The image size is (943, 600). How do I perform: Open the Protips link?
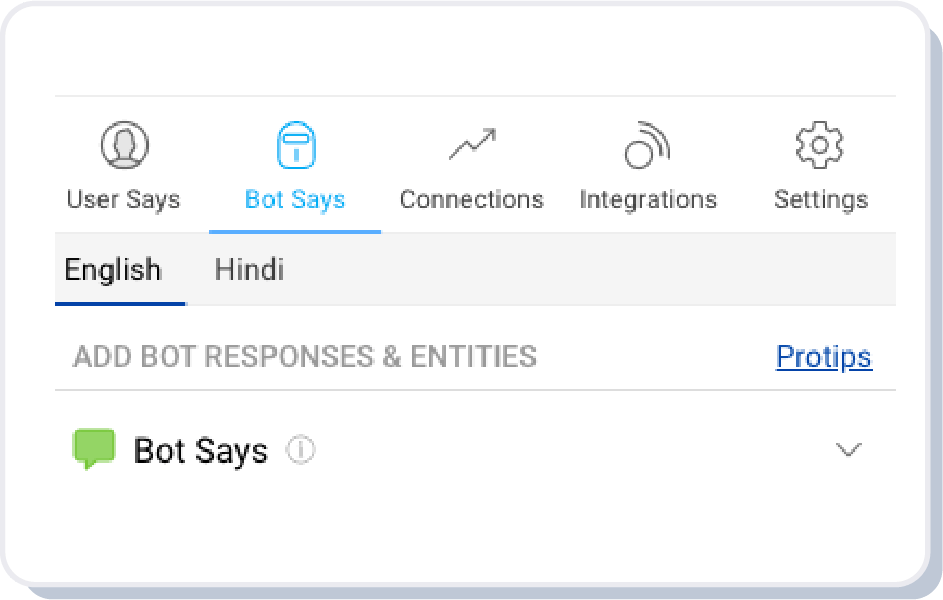coord(824,357)
